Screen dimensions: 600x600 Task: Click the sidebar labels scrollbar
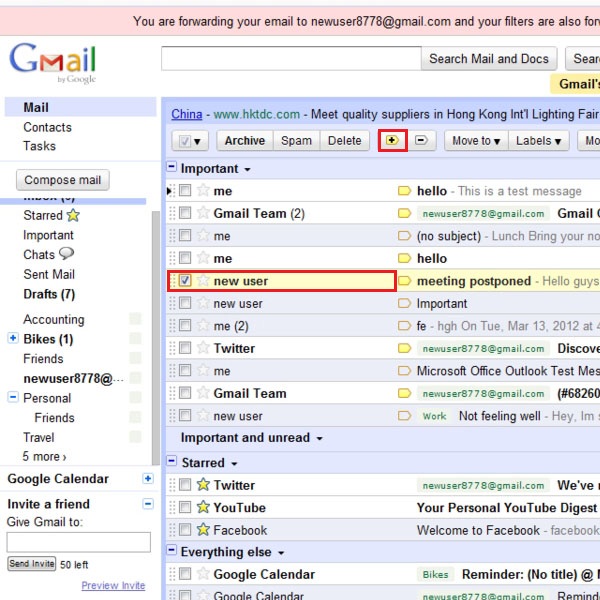pos(156,338)
